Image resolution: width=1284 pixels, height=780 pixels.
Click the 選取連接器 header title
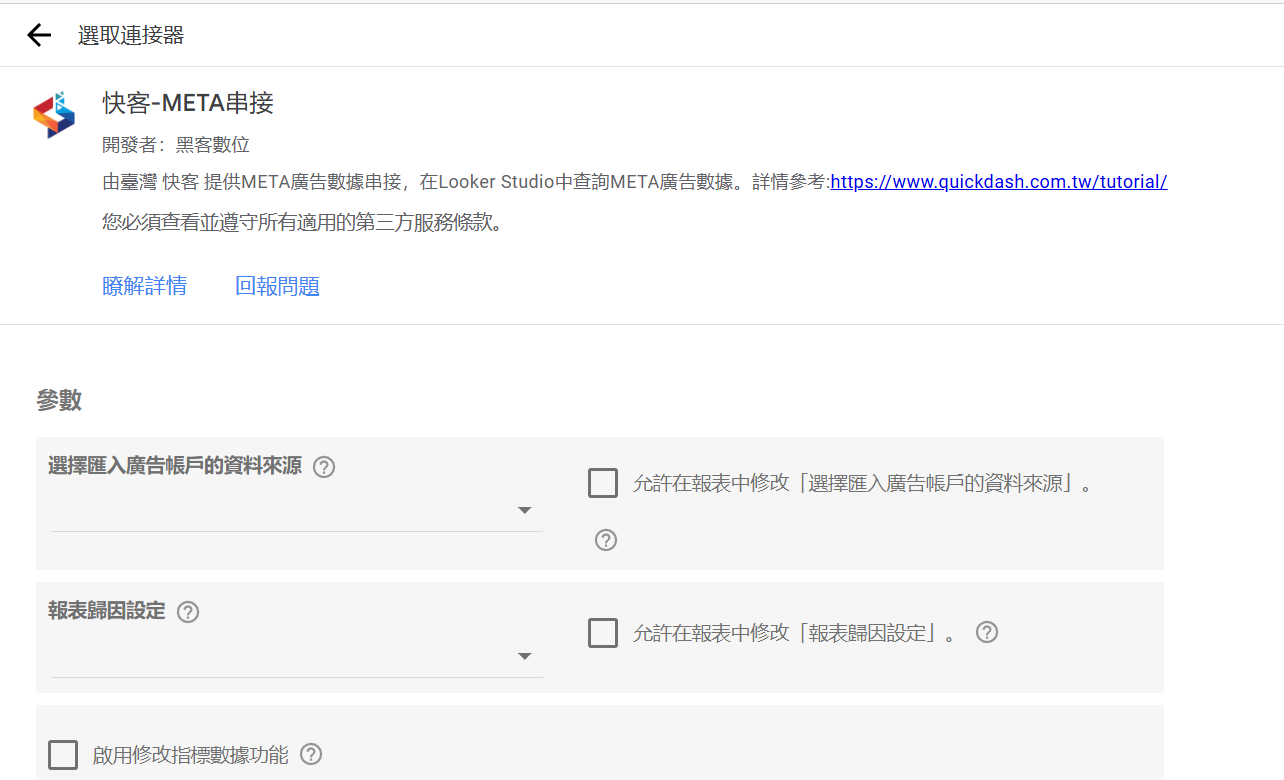click(131, 36)
